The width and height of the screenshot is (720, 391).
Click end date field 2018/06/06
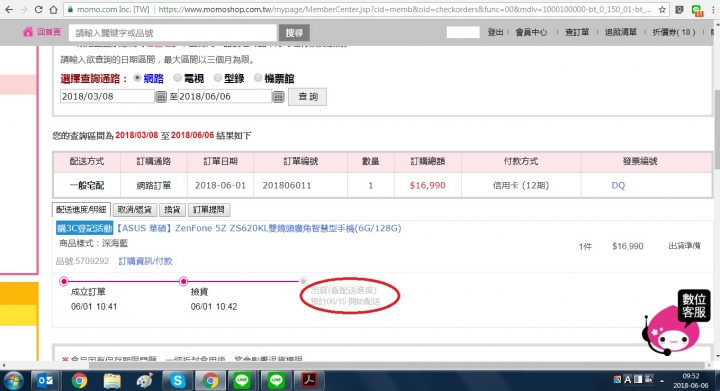click(225, 96)
